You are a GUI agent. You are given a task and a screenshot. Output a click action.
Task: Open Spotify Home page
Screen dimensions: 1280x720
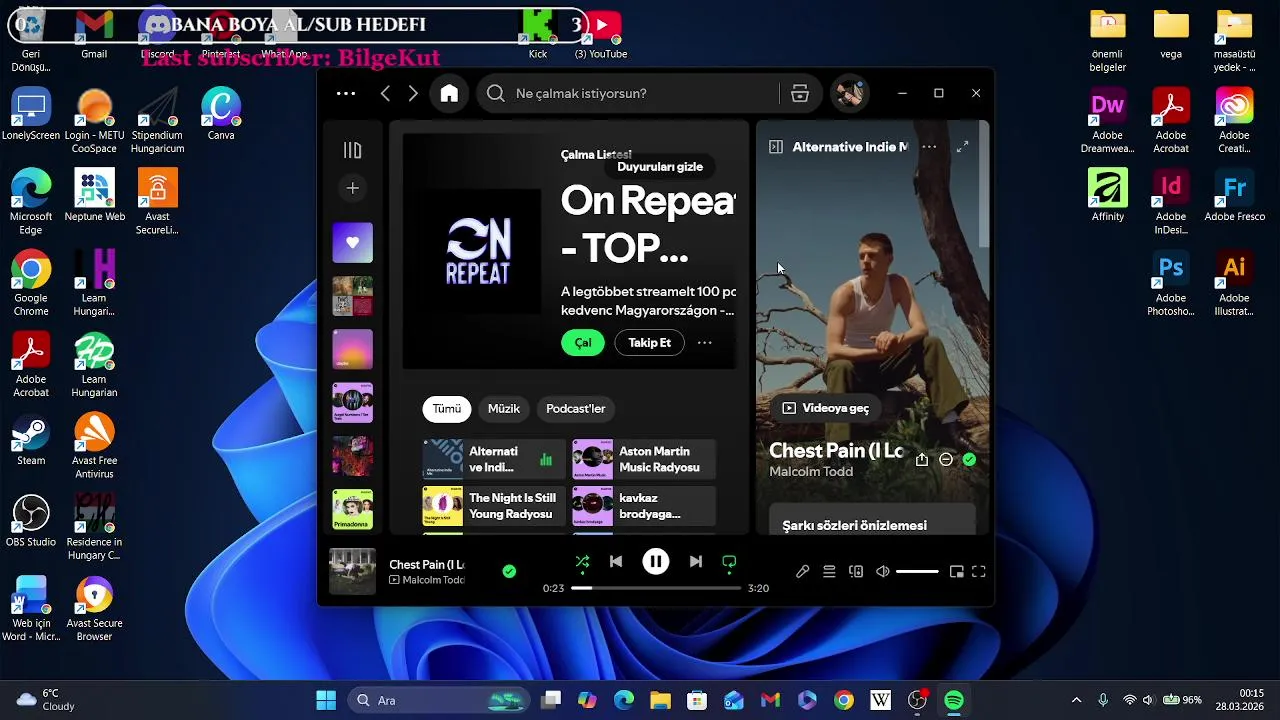click(449, 93)
